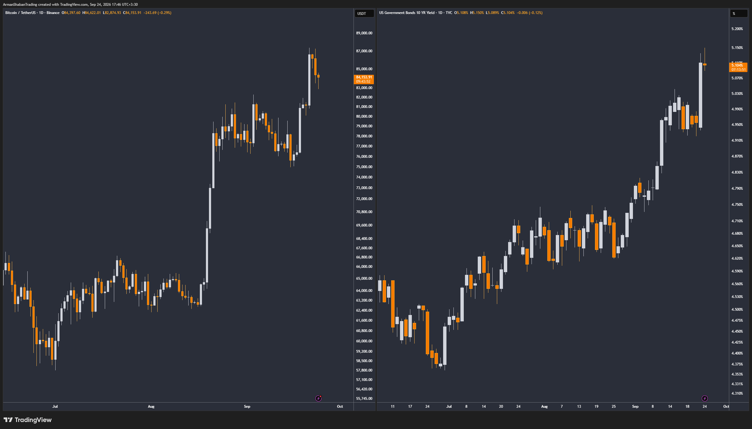Click the 25 date label on the yield chart

(x=613, y=406)
